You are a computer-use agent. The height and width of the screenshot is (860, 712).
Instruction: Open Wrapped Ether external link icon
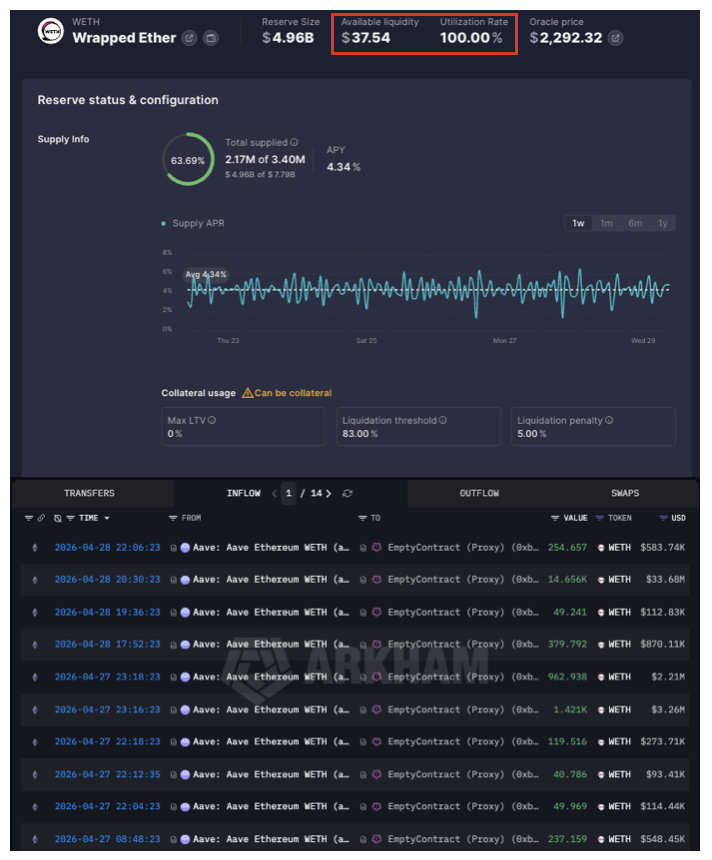click(x=189, y=38)
